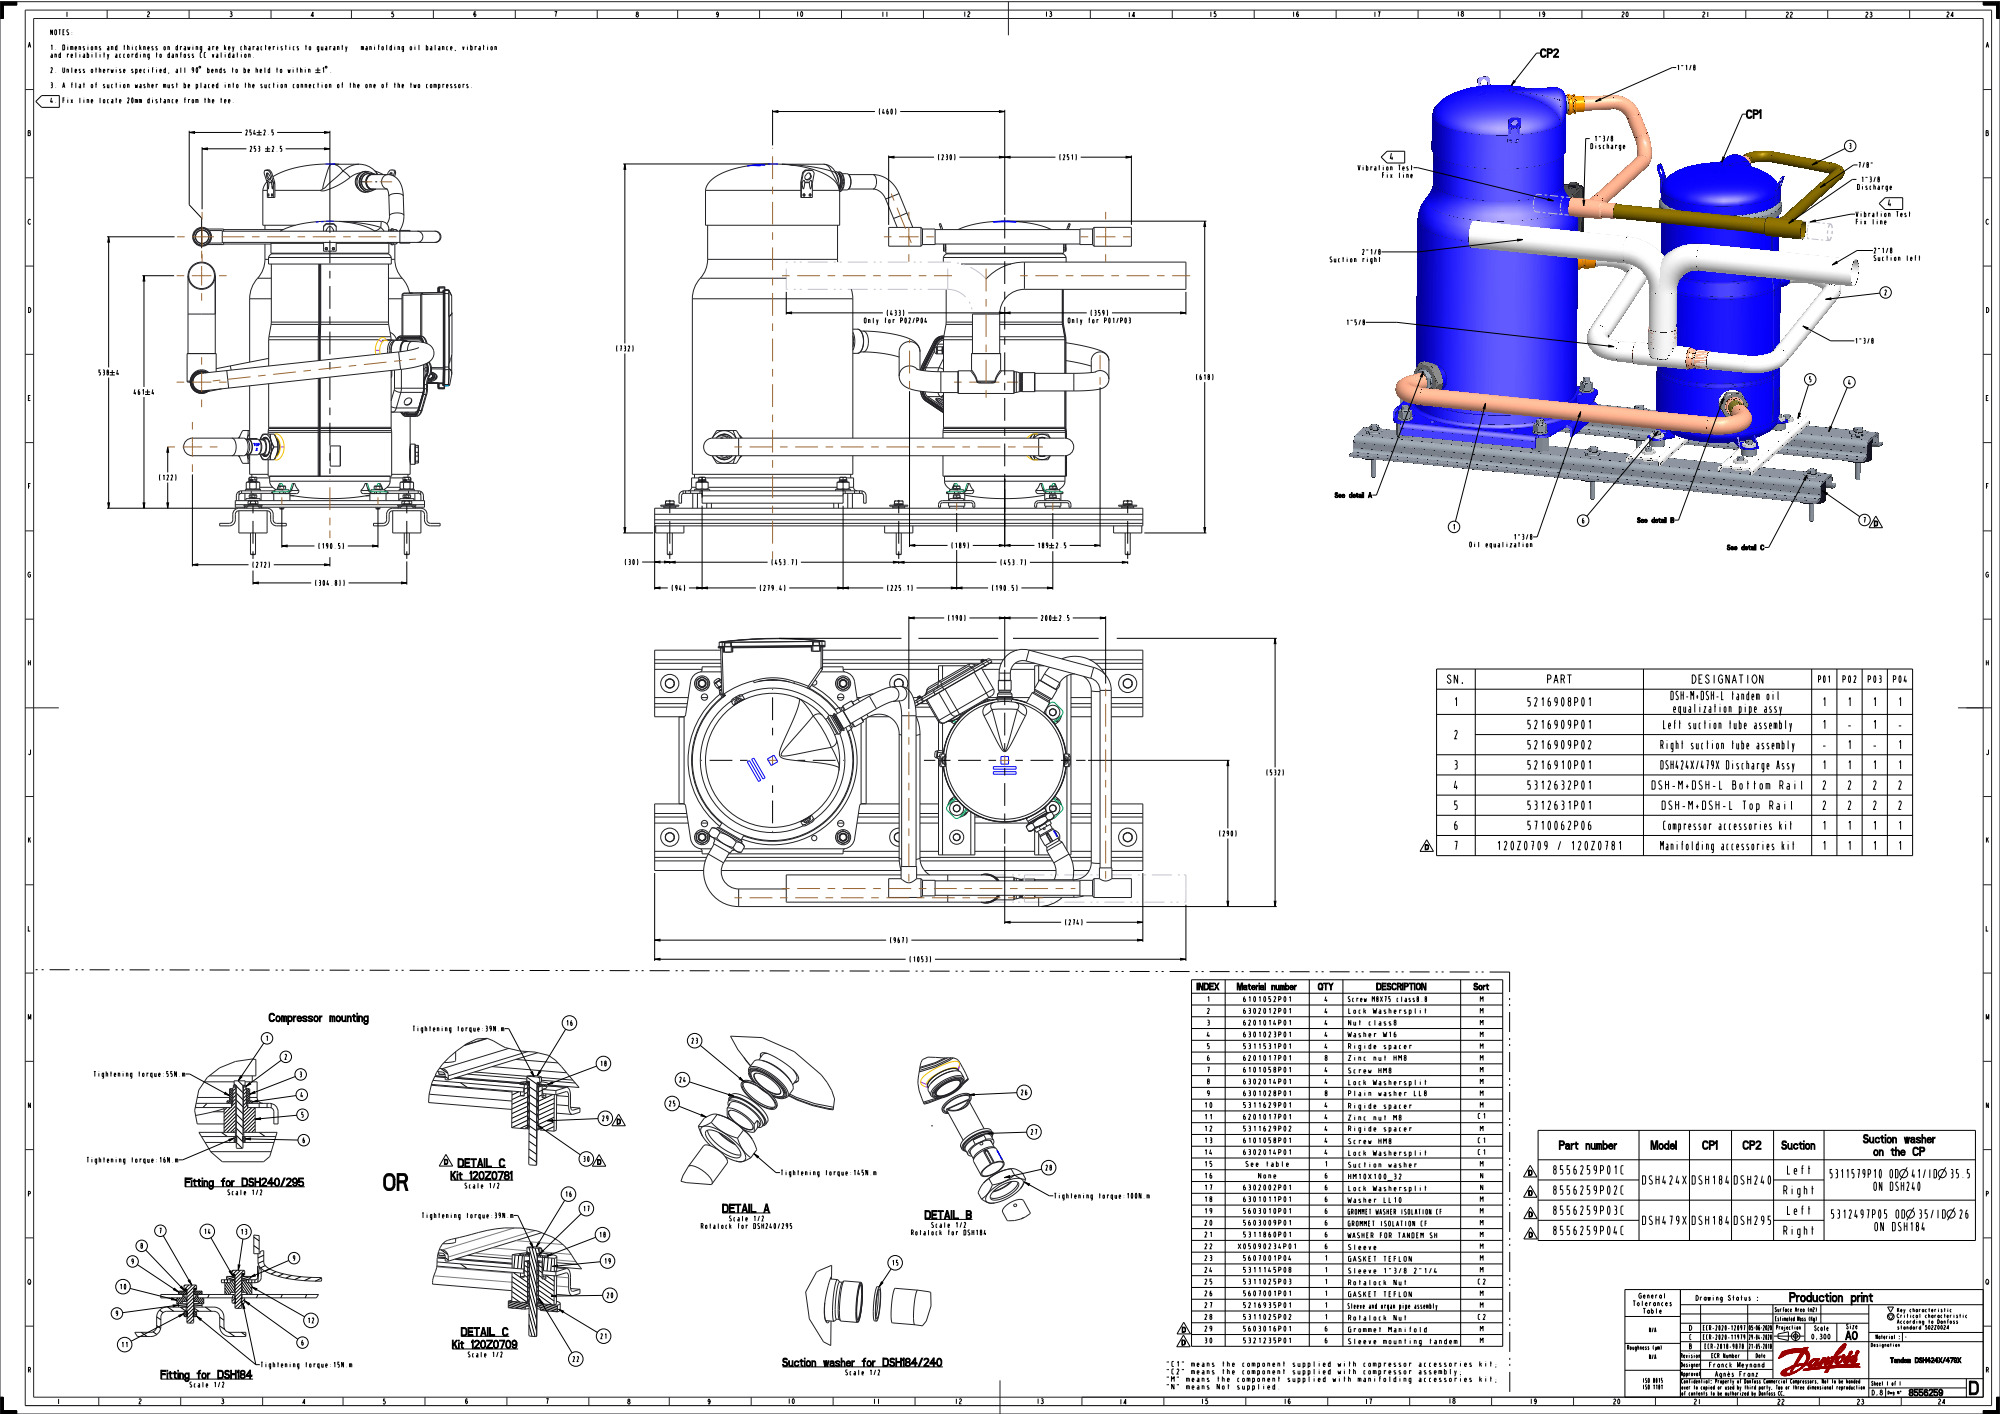Image resolution: width=2000 pixels, height=1414 pixels.
Task: Click the large revision letter D
Action: click(x=1973, y=1387)
